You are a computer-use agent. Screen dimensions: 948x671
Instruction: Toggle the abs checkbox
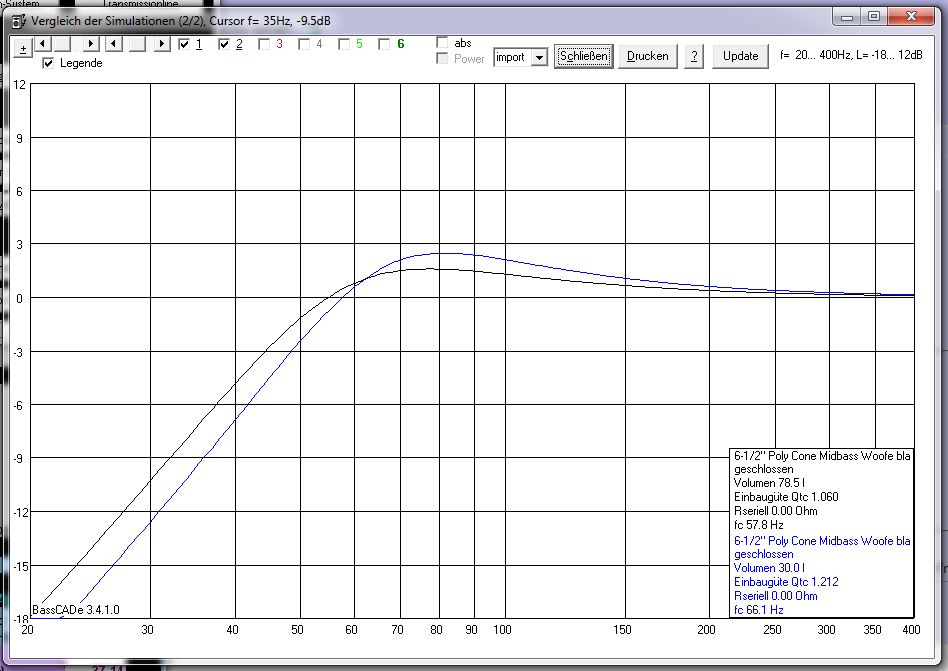tap(443, 42)
